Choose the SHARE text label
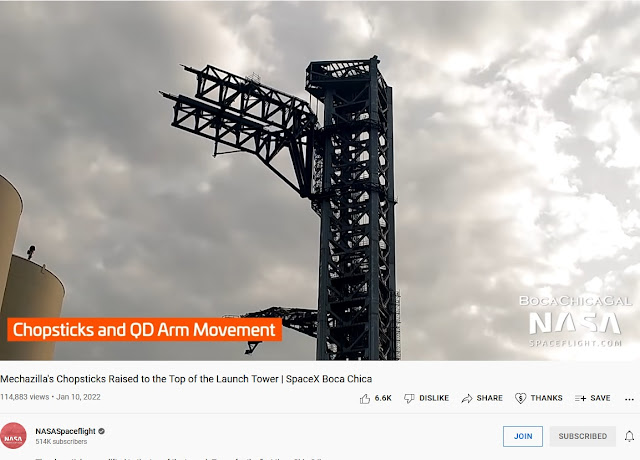 (489, 398)
